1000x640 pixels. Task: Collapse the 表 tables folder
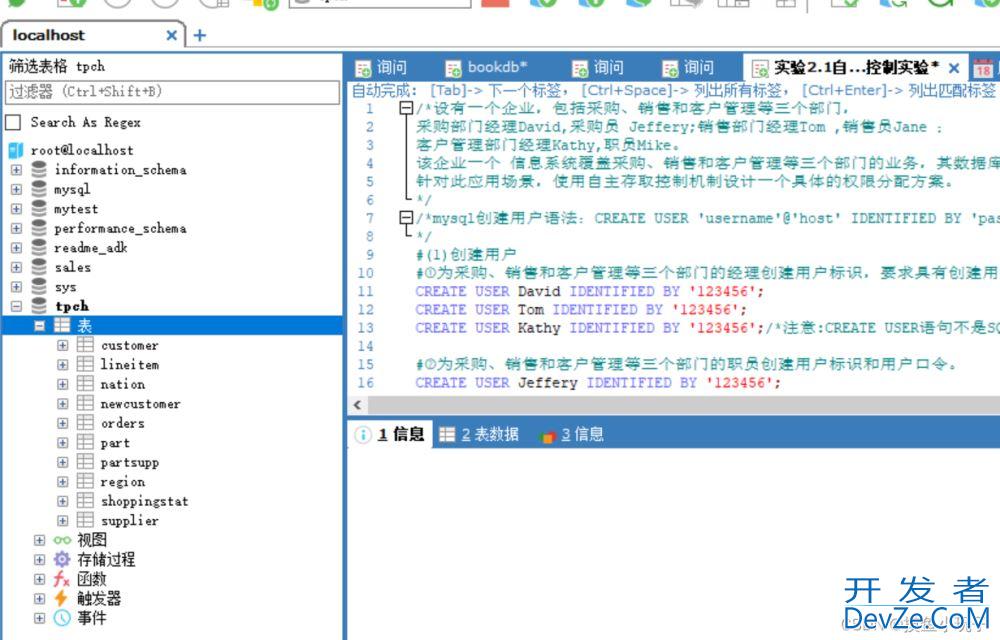40,326
